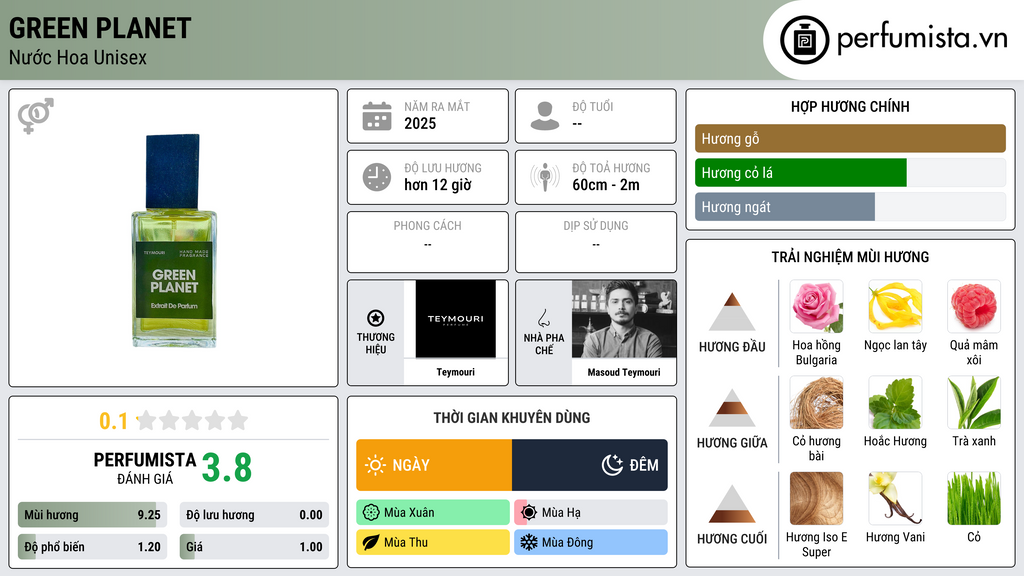Screen dimensions: 1024x576
Task: Click the green 3.8 Perfumista score
Action: click(227, 468)
